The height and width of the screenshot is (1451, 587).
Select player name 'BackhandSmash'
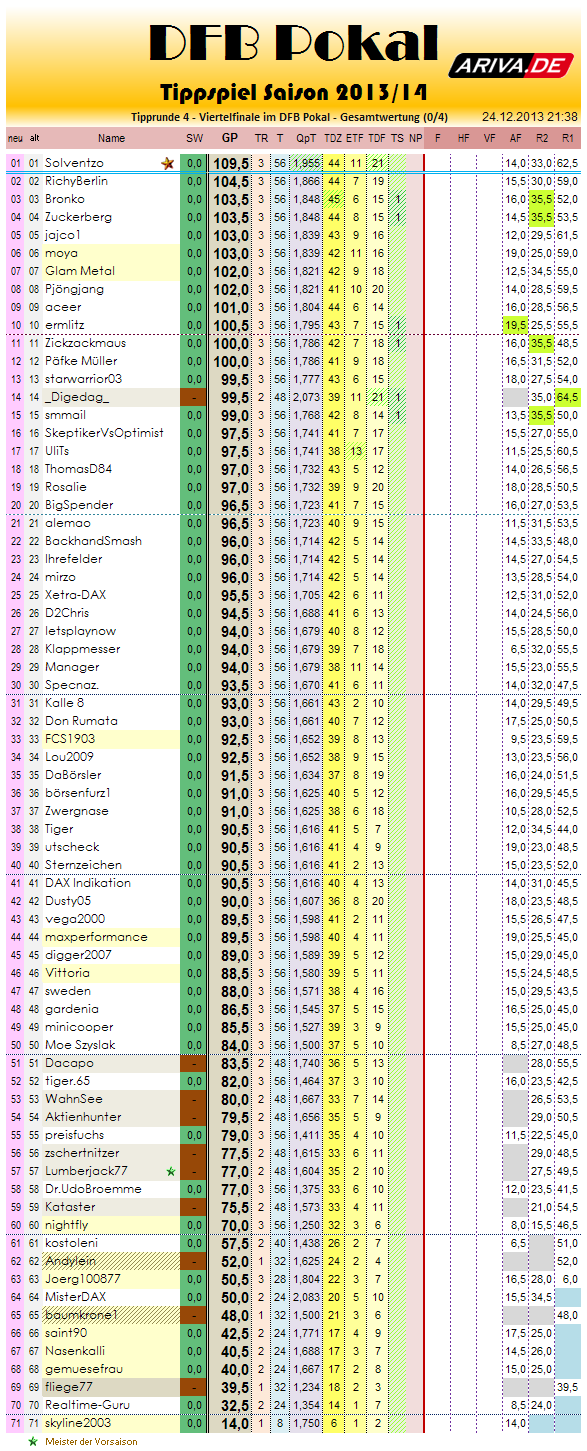(93, 541)
